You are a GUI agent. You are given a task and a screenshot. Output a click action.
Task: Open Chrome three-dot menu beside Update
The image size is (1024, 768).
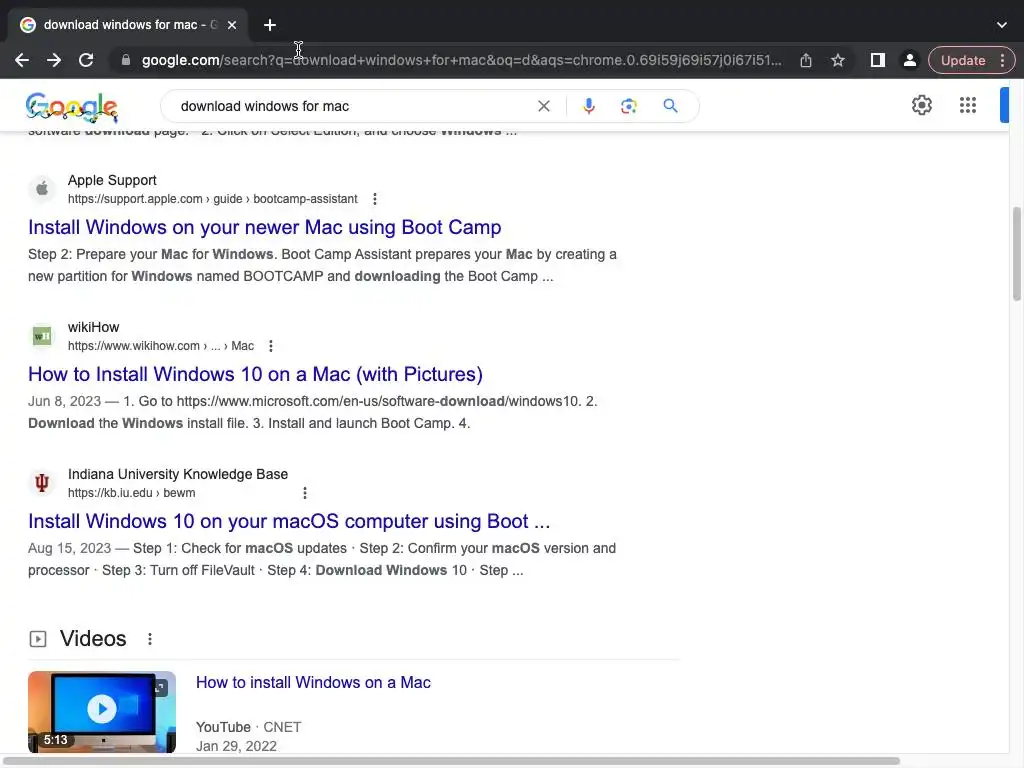(x=1002, y=60)
